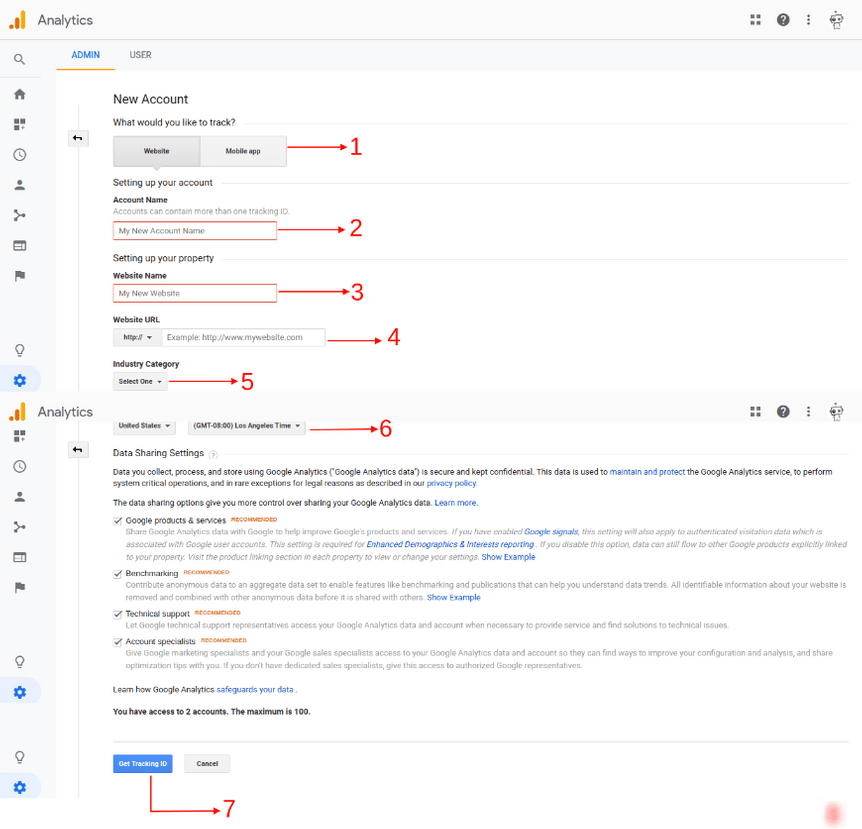Open the Home icon in the sidebar
This screenshot has height=829, width=862.
coord(19,94)
